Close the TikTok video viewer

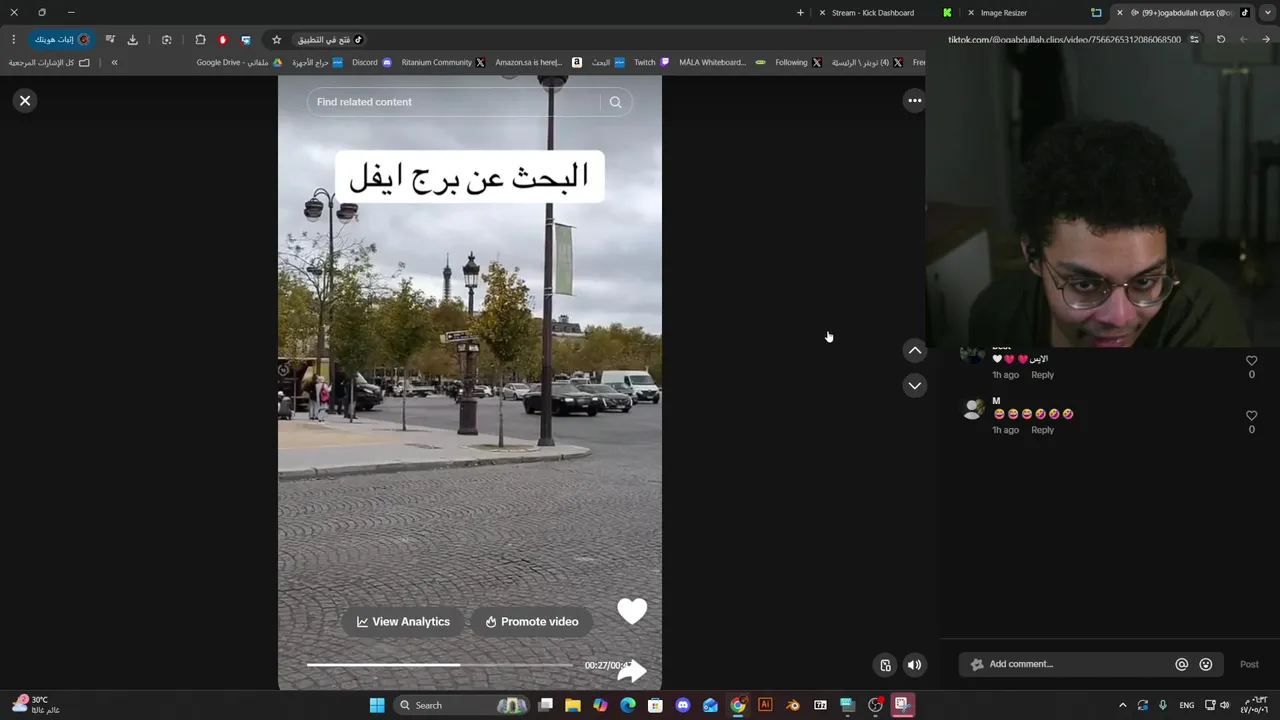[x=25, y=101]
